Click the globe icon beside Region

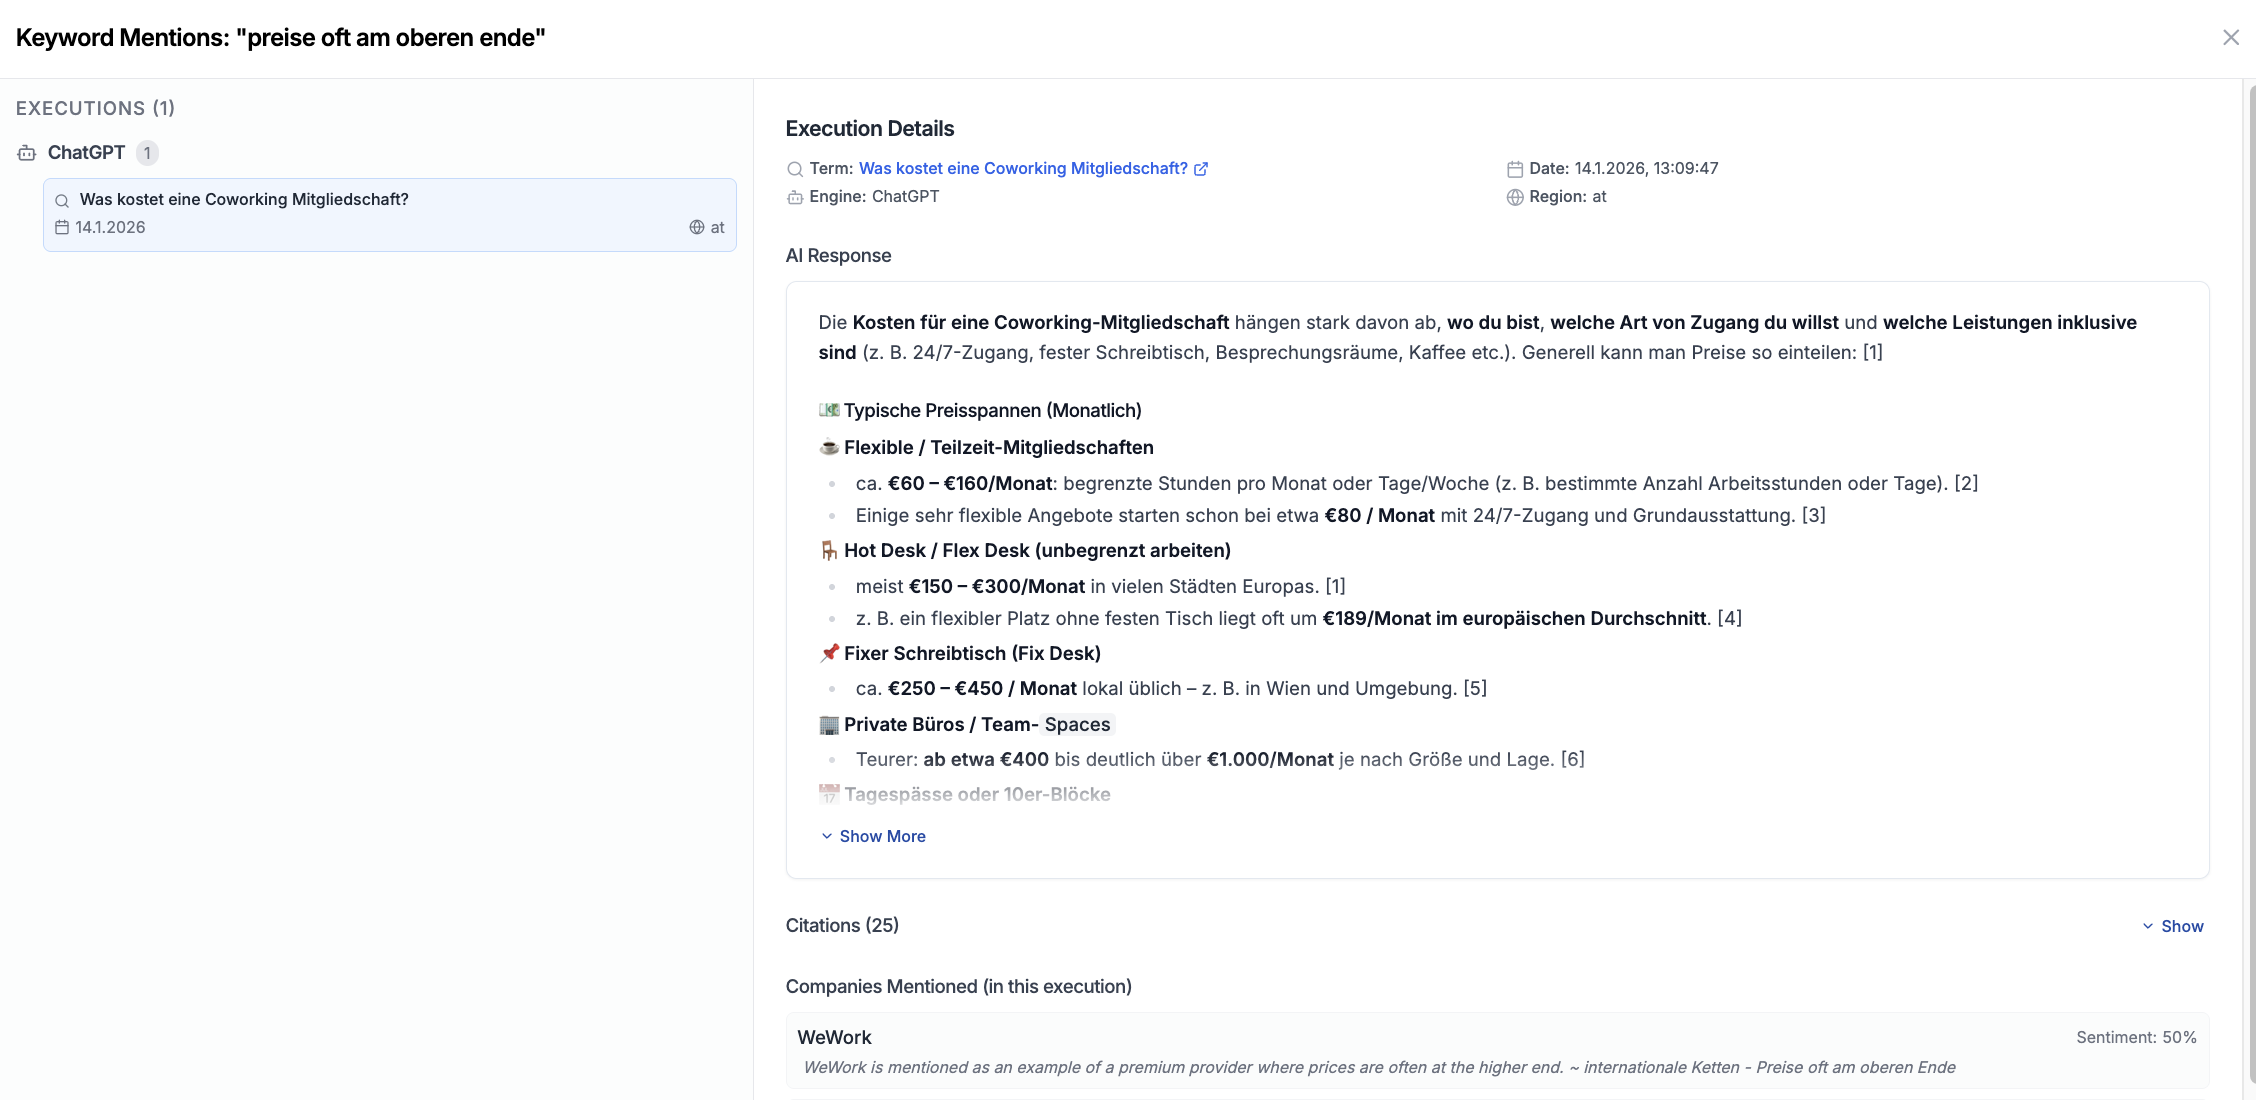1515,197
